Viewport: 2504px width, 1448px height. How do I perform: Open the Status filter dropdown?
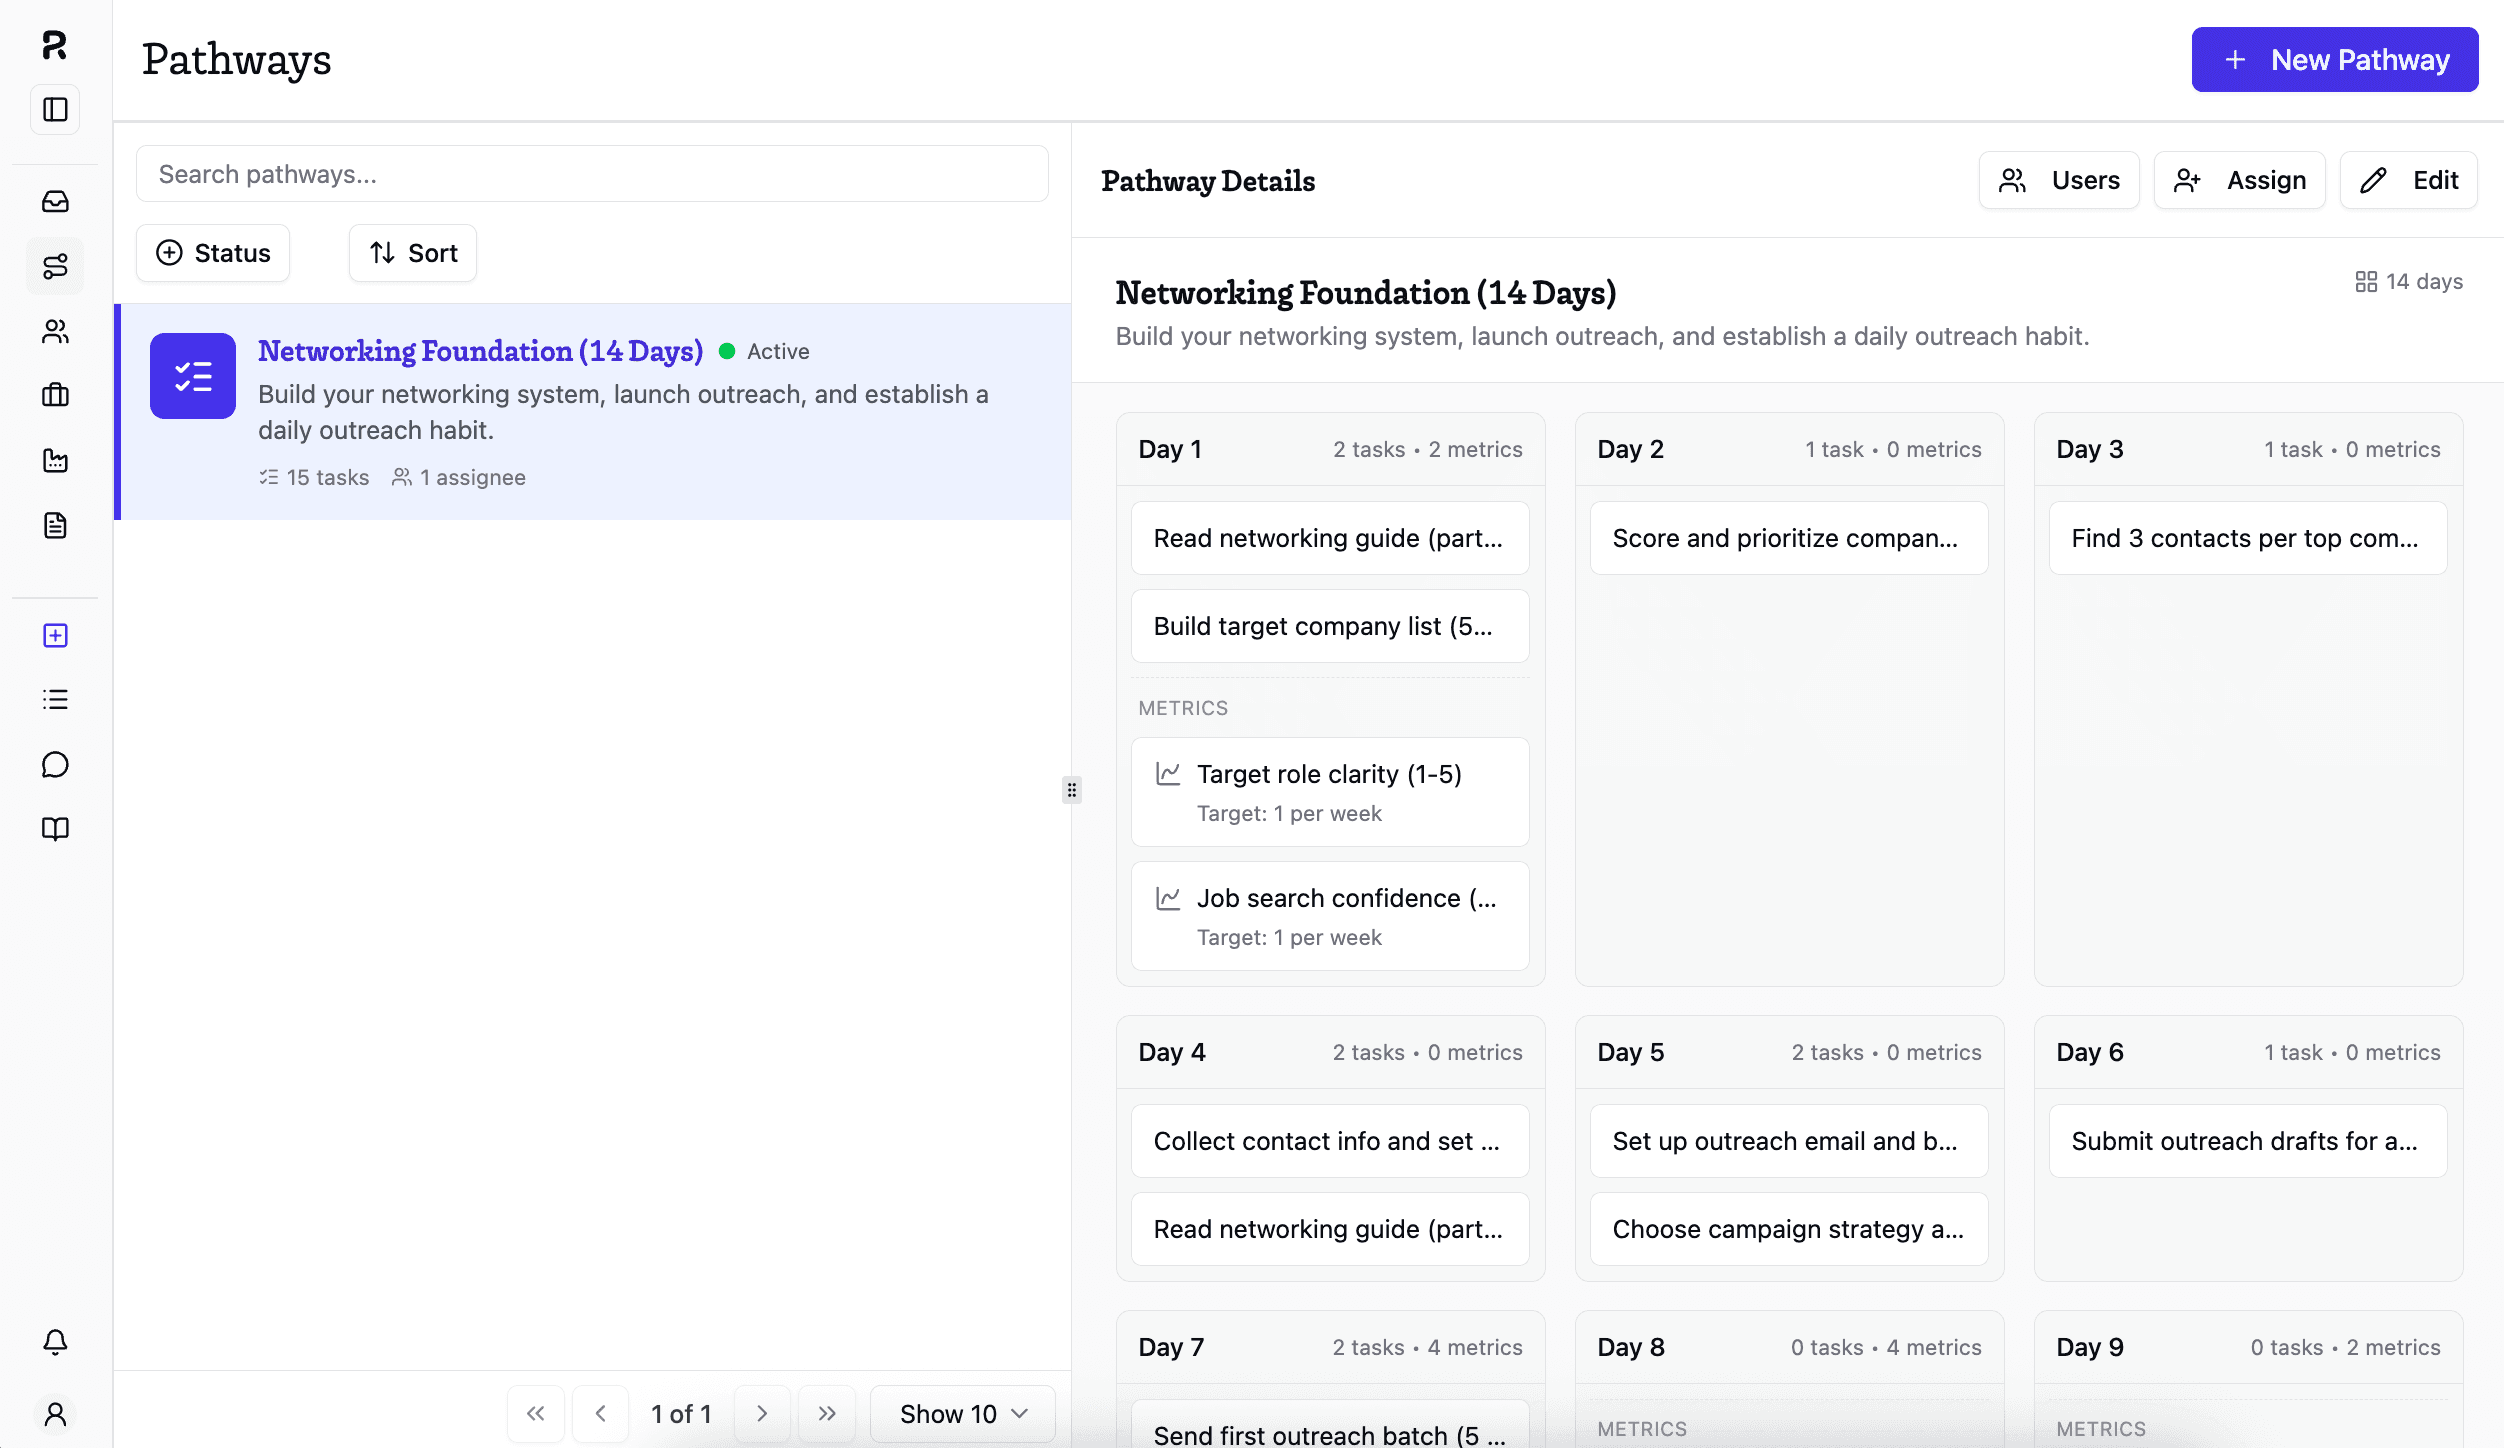pos(213,253)
